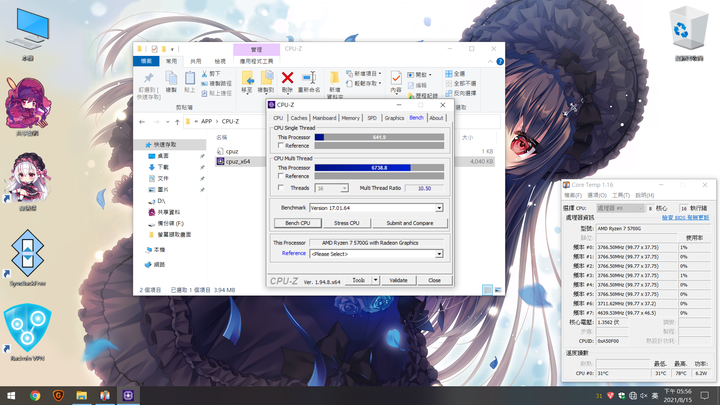Screen dimensions: 720x405
Task: Collapse the Explorer ribbon with the chevron
Action: point(490,61)
